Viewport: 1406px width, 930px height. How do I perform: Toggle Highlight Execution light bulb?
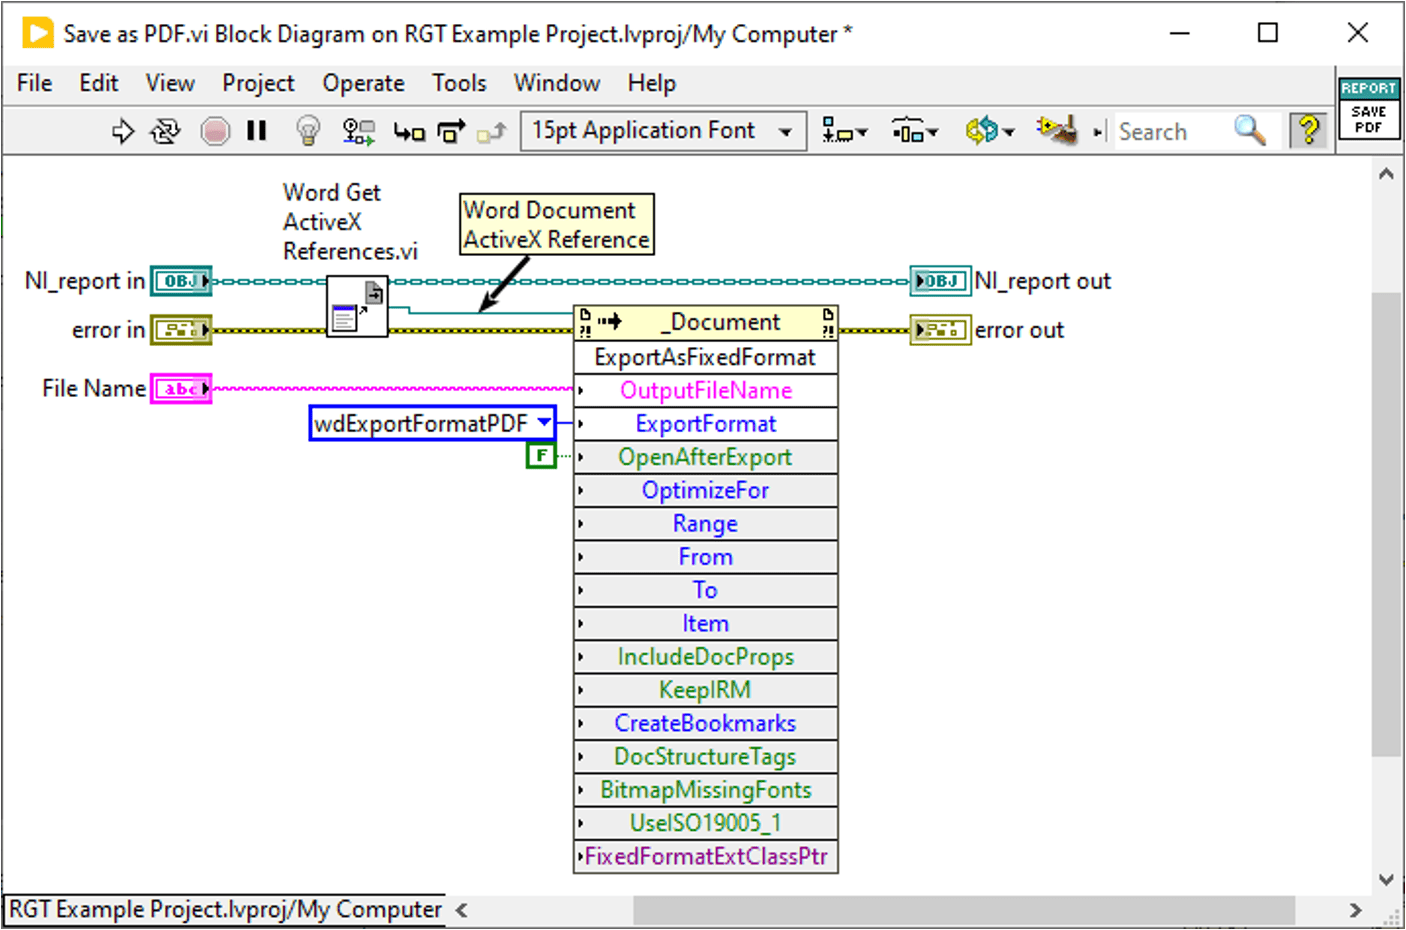coord(308,131)
